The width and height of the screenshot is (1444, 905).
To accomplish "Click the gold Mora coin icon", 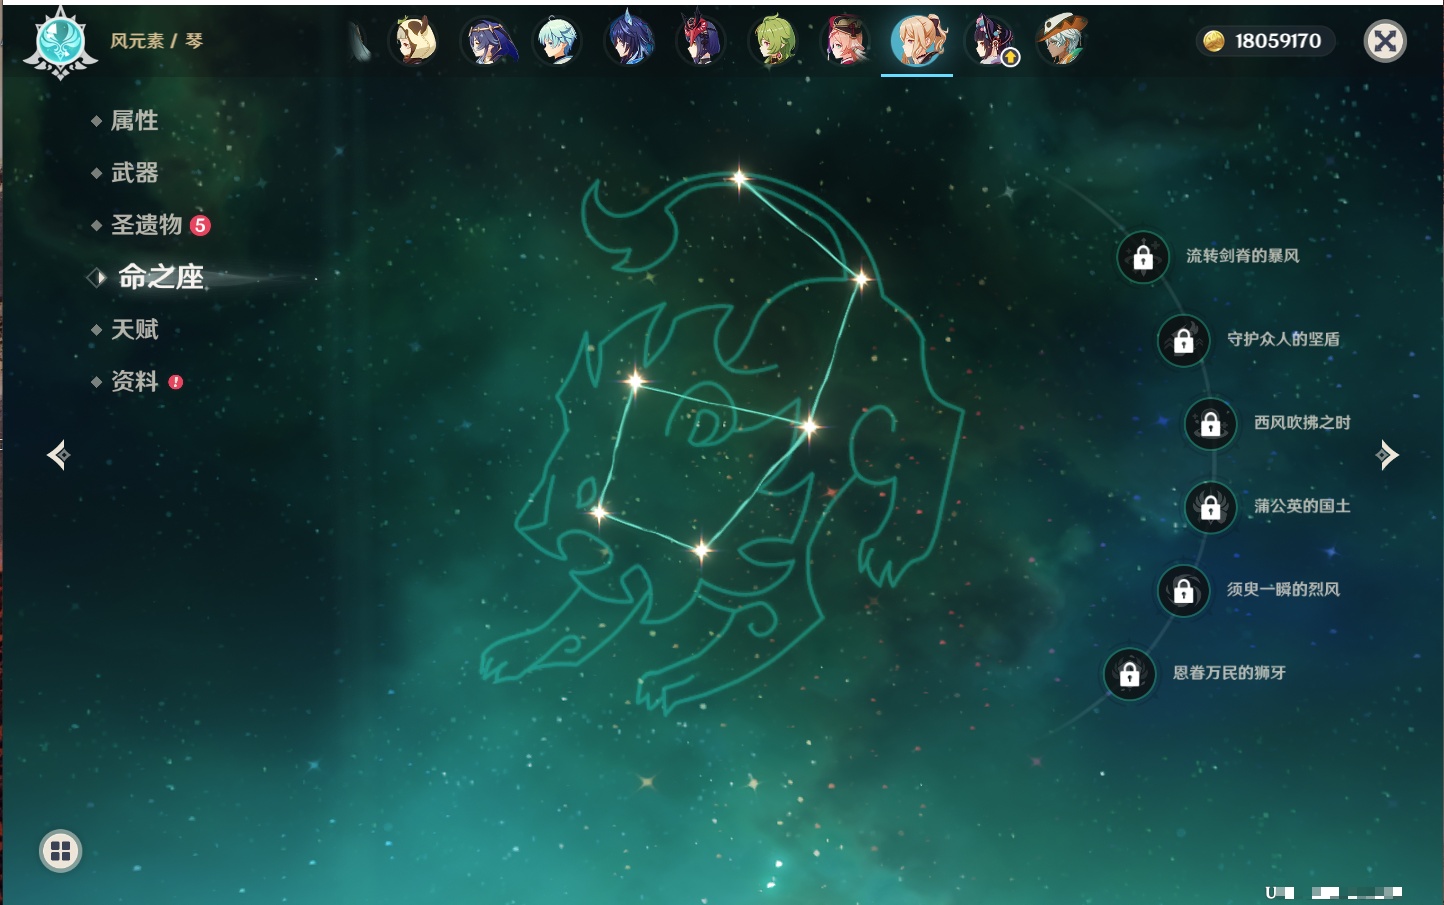I will 1214,41.
